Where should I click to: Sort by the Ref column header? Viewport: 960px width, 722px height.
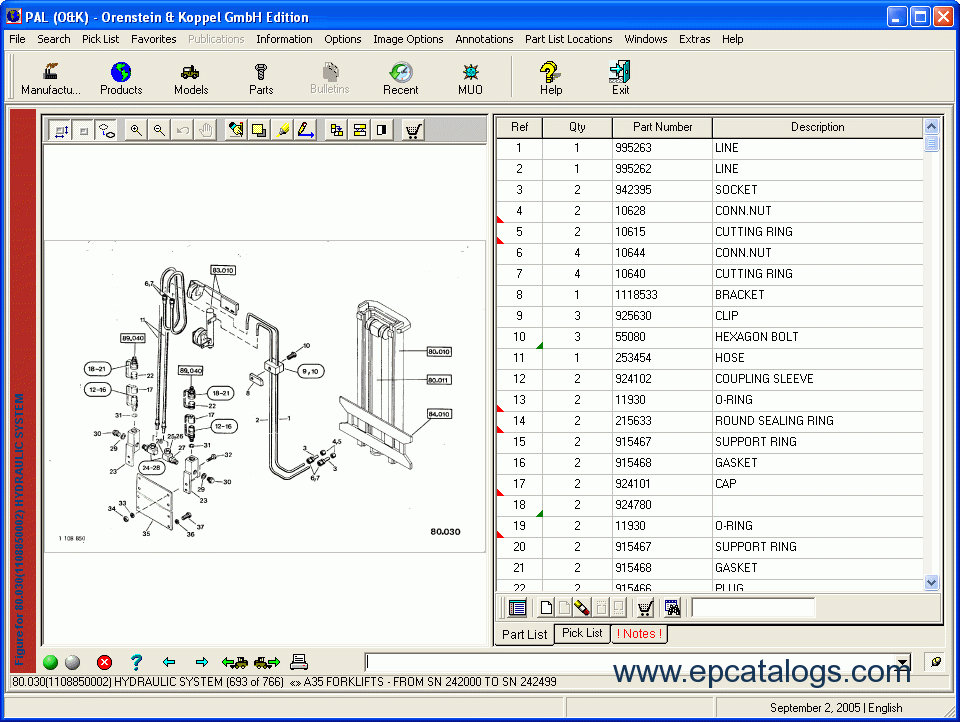(519, 127)
